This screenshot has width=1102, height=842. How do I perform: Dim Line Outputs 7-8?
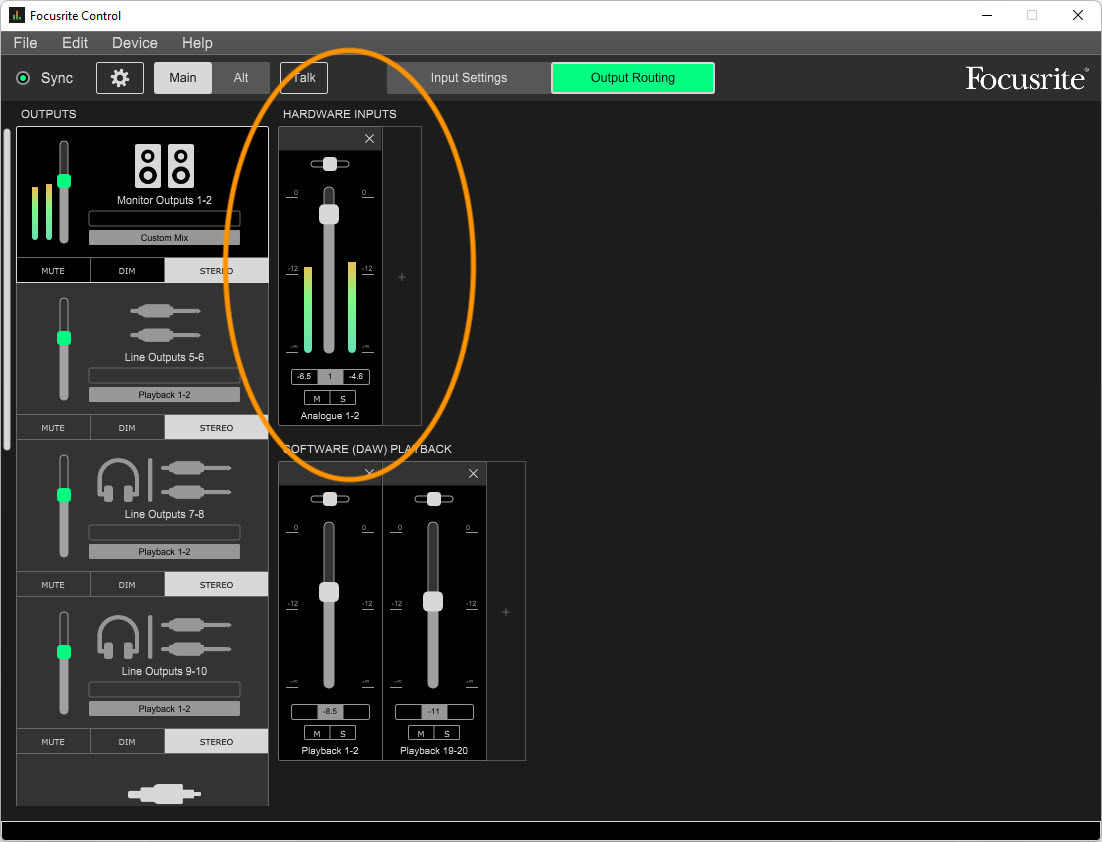click(127, 585)
